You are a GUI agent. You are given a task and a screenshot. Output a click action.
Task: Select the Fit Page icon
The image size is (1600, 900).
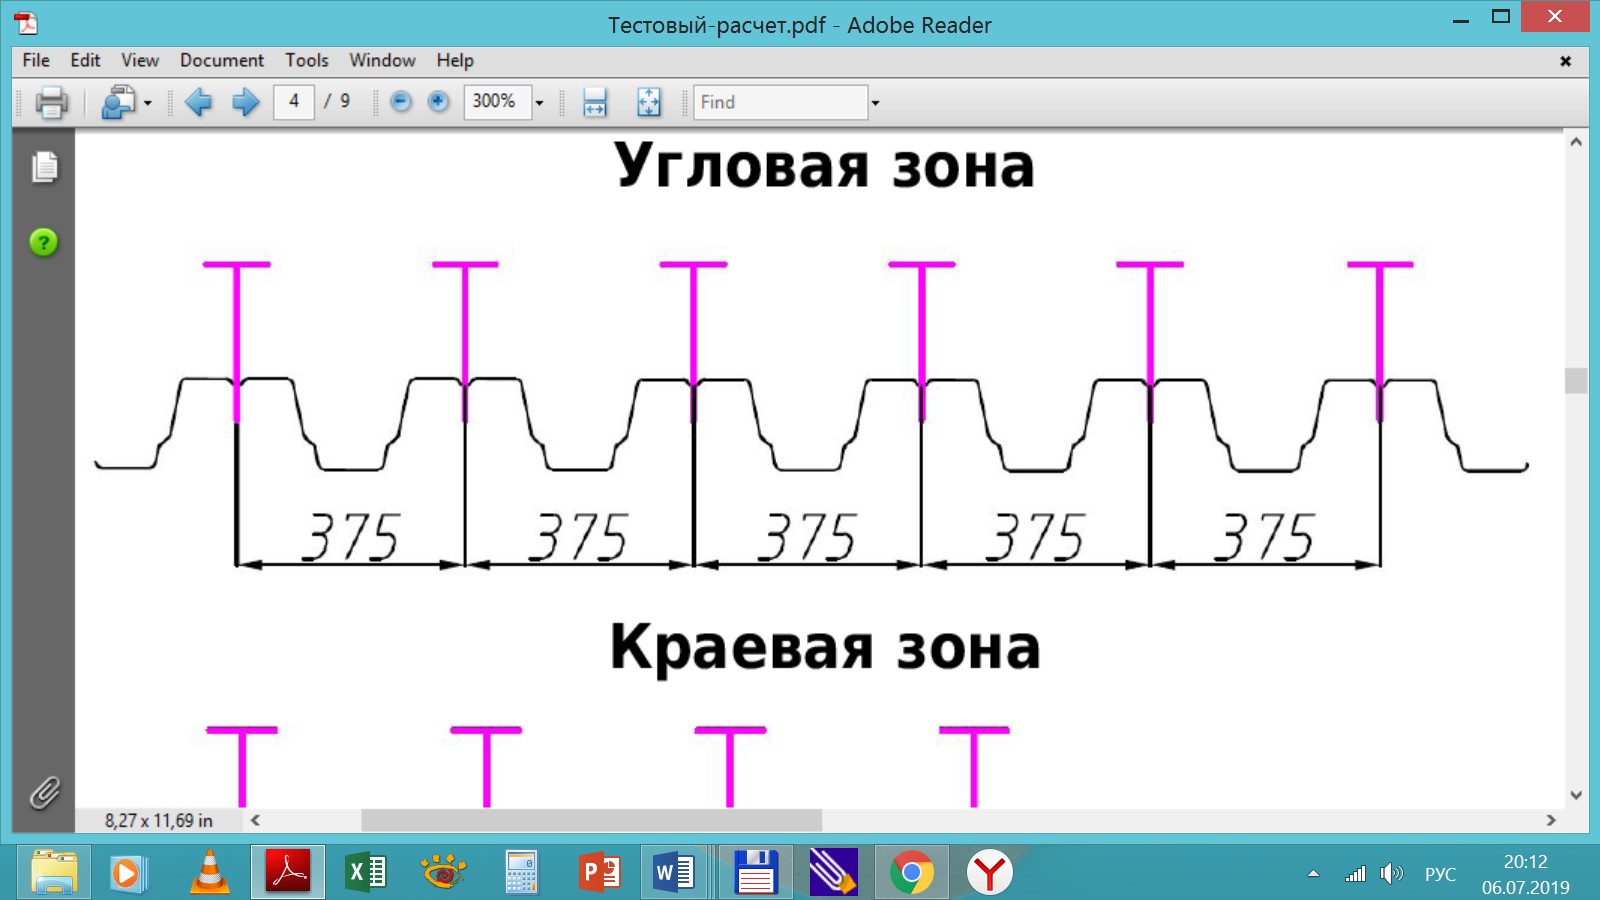tap(649, 102)
